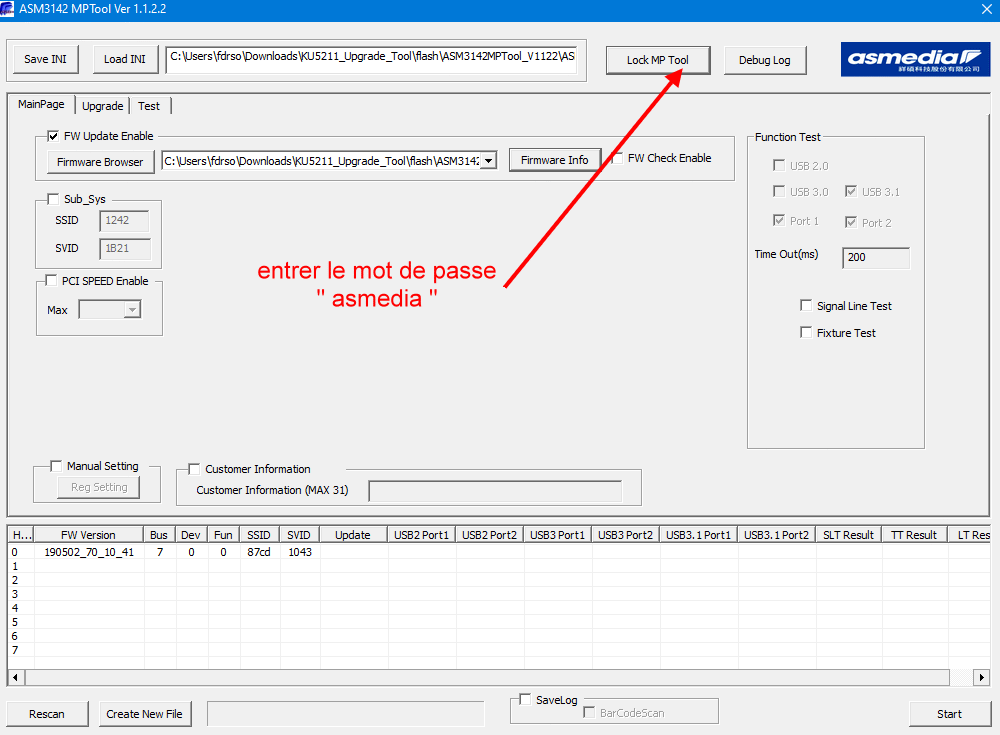Viewport: 1000px width, 735px height.
Task: Enable the SaveLog checkbox
Action: coord(525,699)
